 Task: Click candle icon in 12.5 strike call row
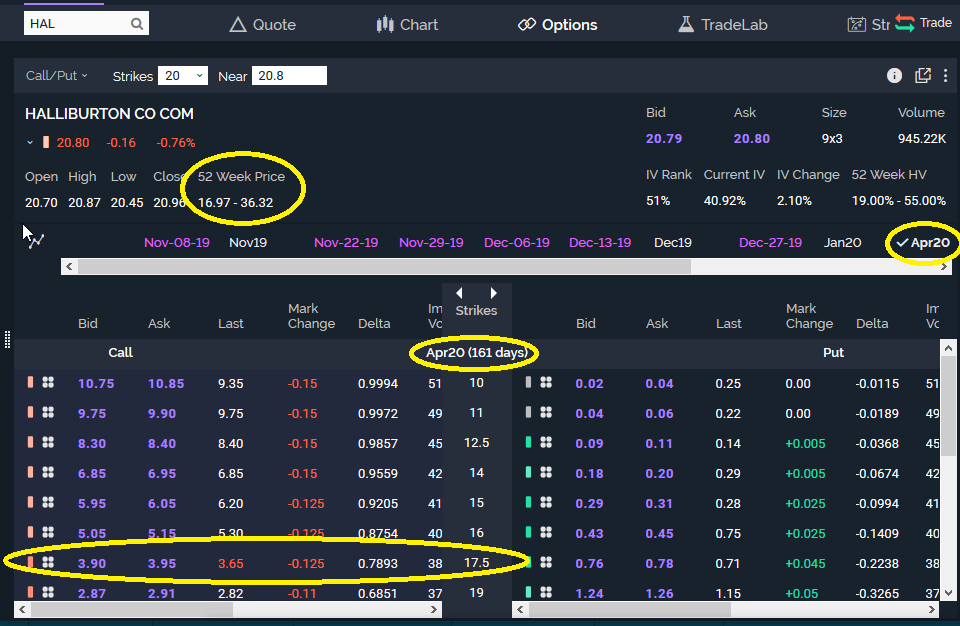point(30,442)
